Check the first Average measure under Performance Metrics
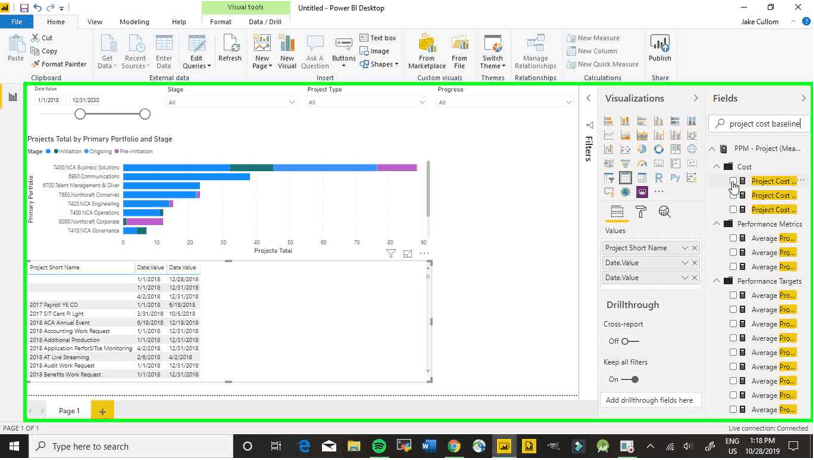 click(x=732, y=238)
